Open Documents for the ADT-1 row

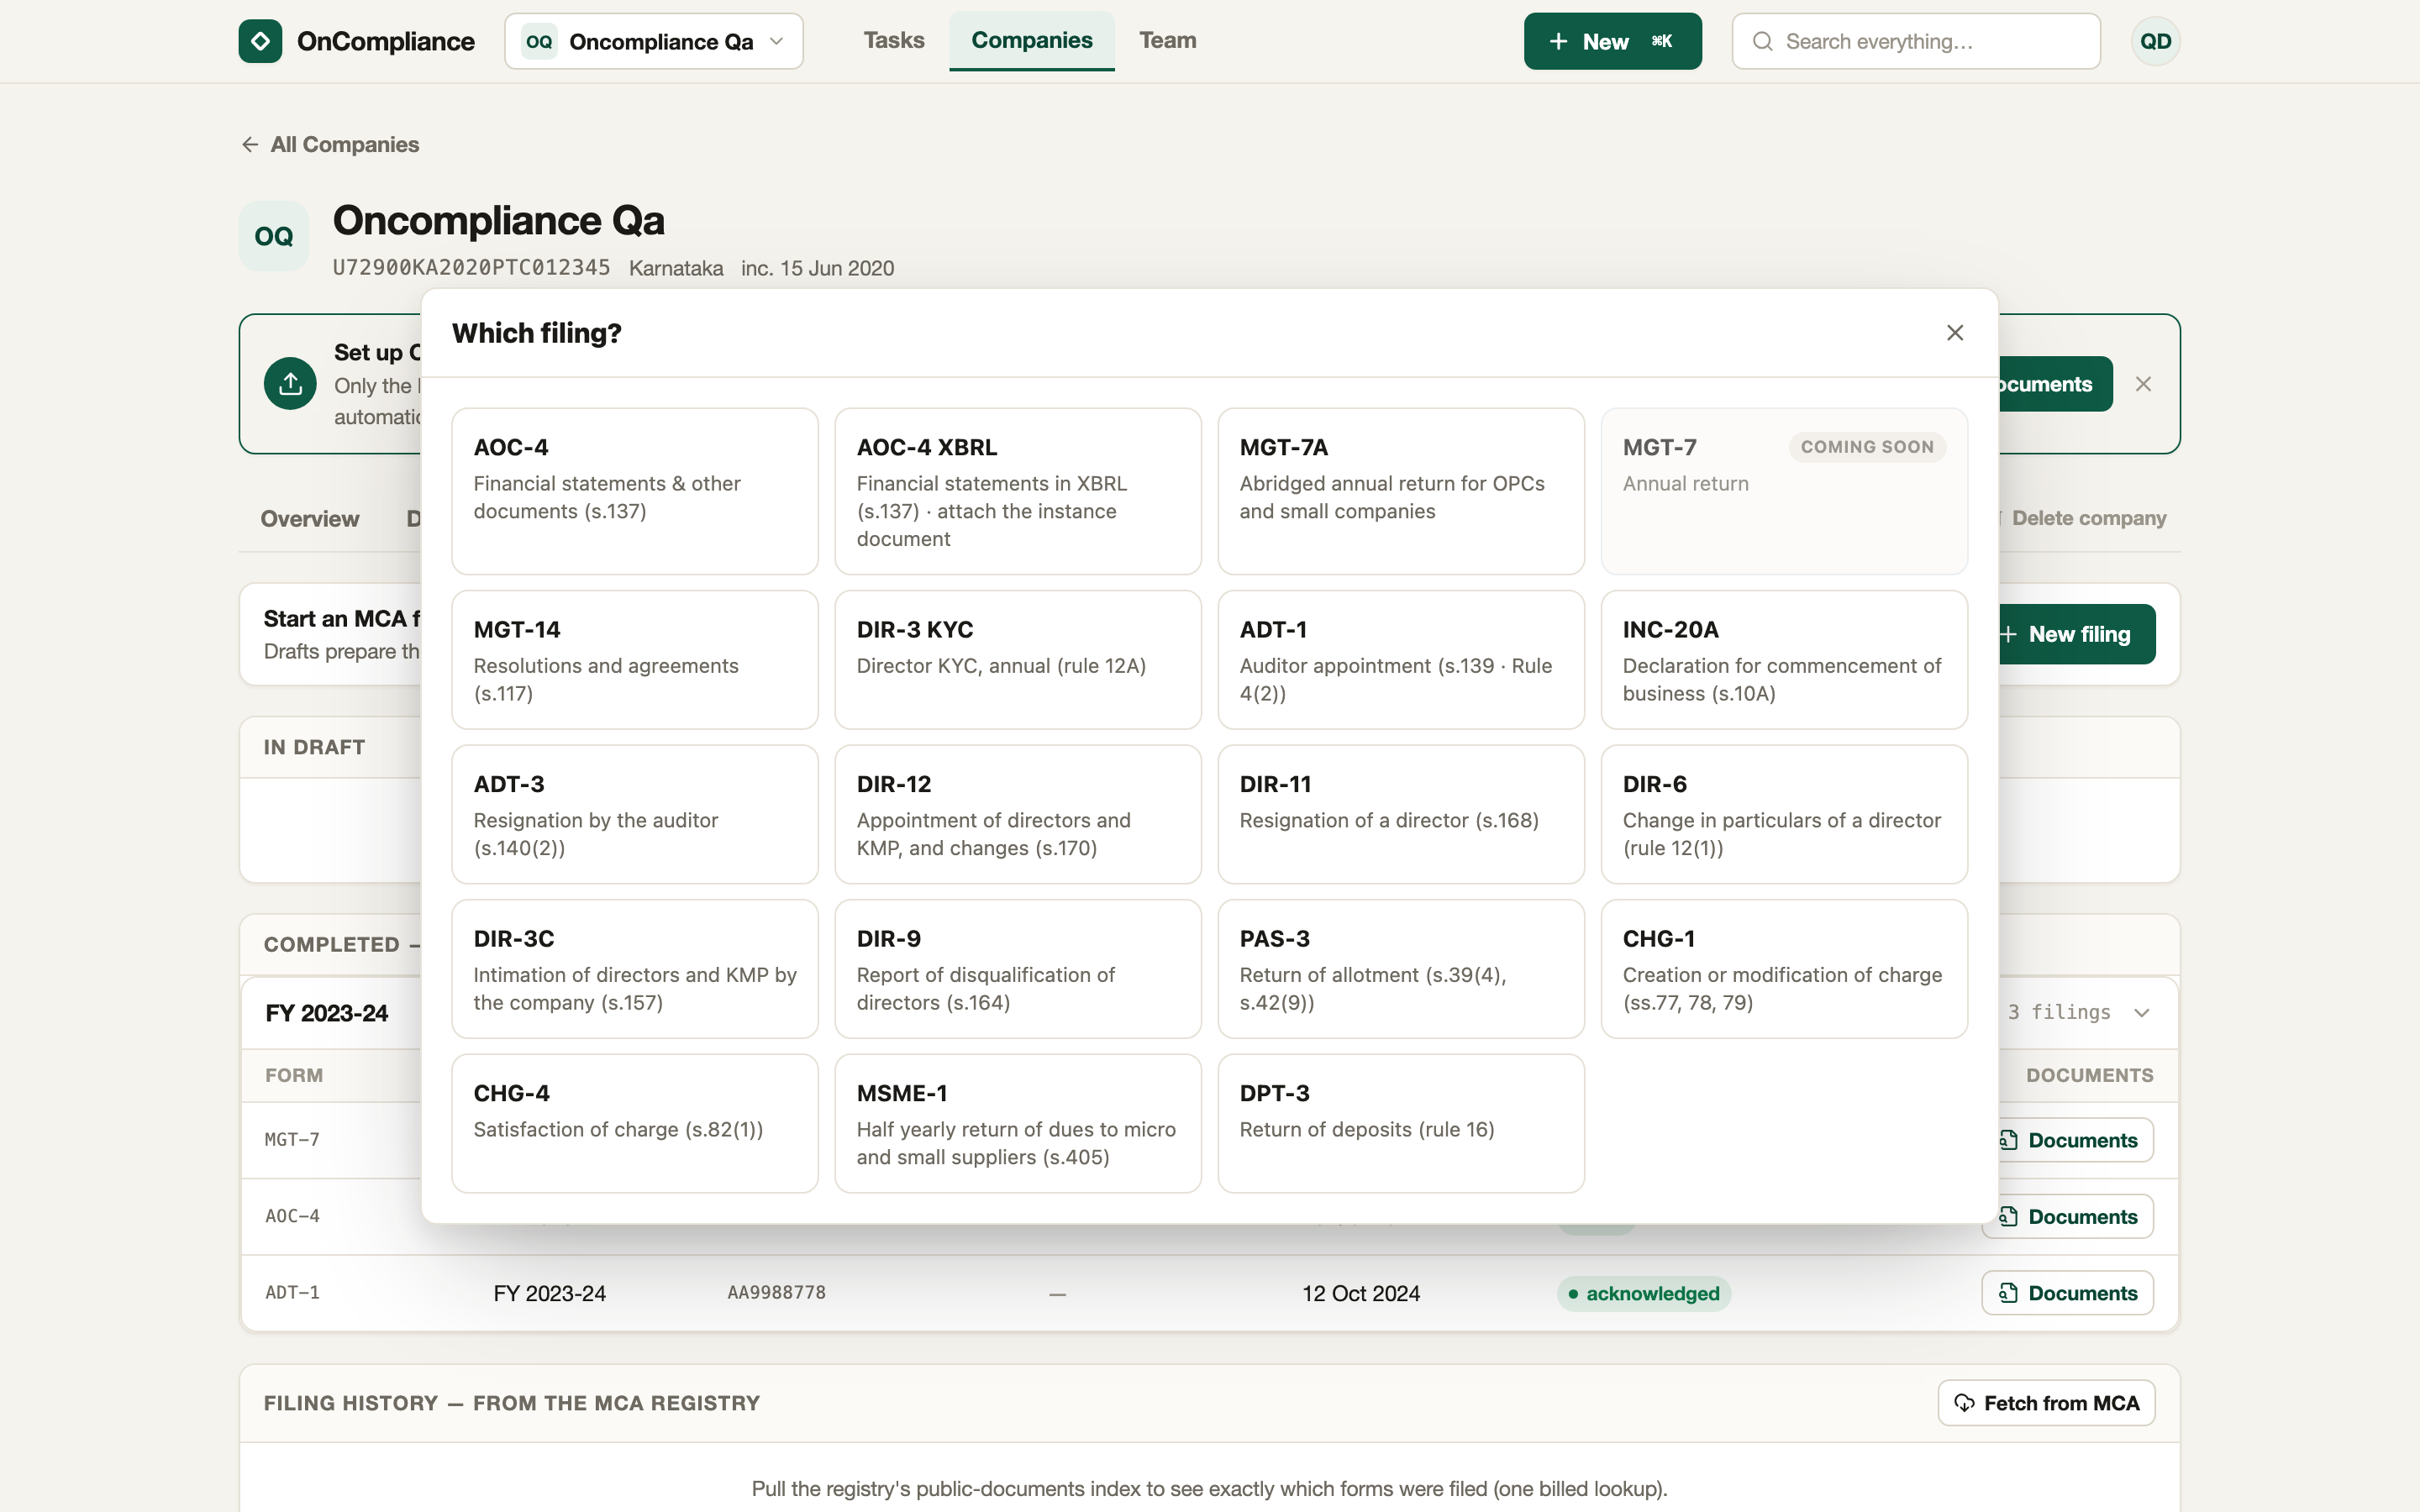pyautogui.click(x=2067, y=1293)
